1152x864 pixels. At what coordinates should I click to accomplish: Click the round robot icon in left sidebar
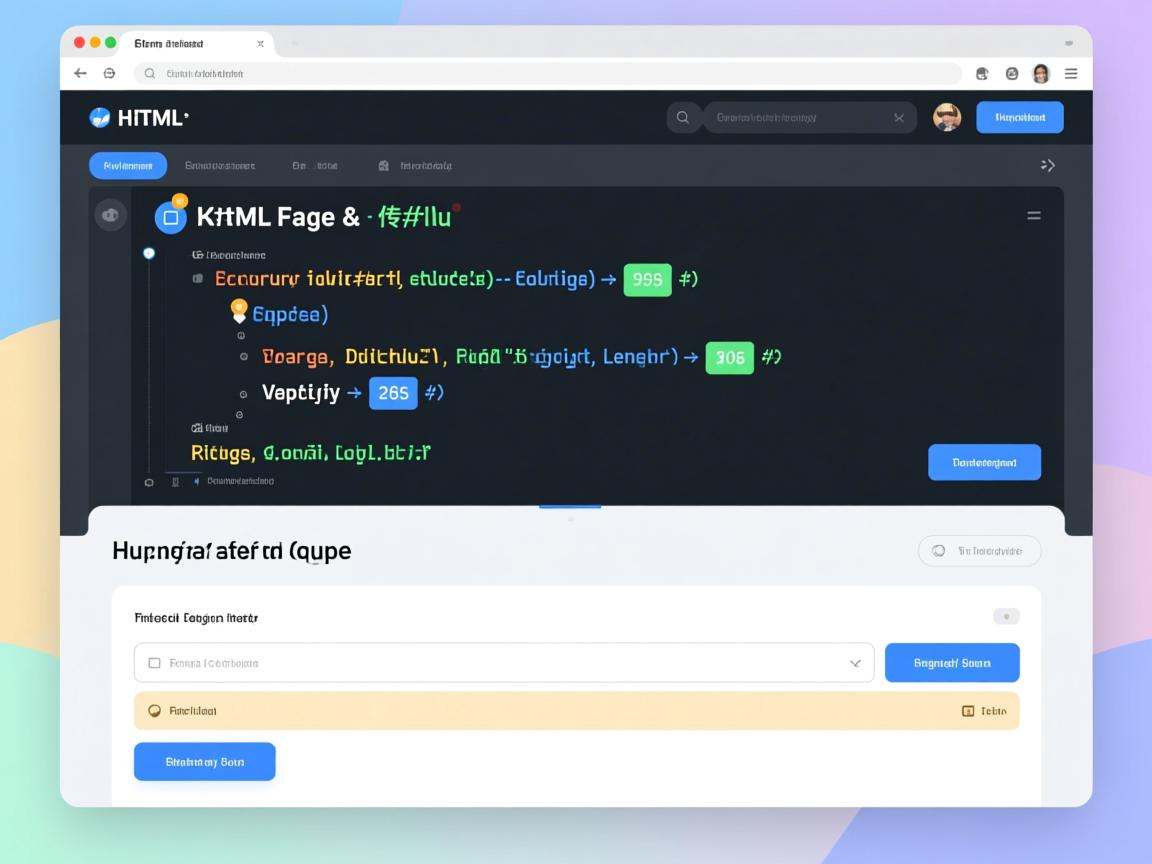(110, 215)
